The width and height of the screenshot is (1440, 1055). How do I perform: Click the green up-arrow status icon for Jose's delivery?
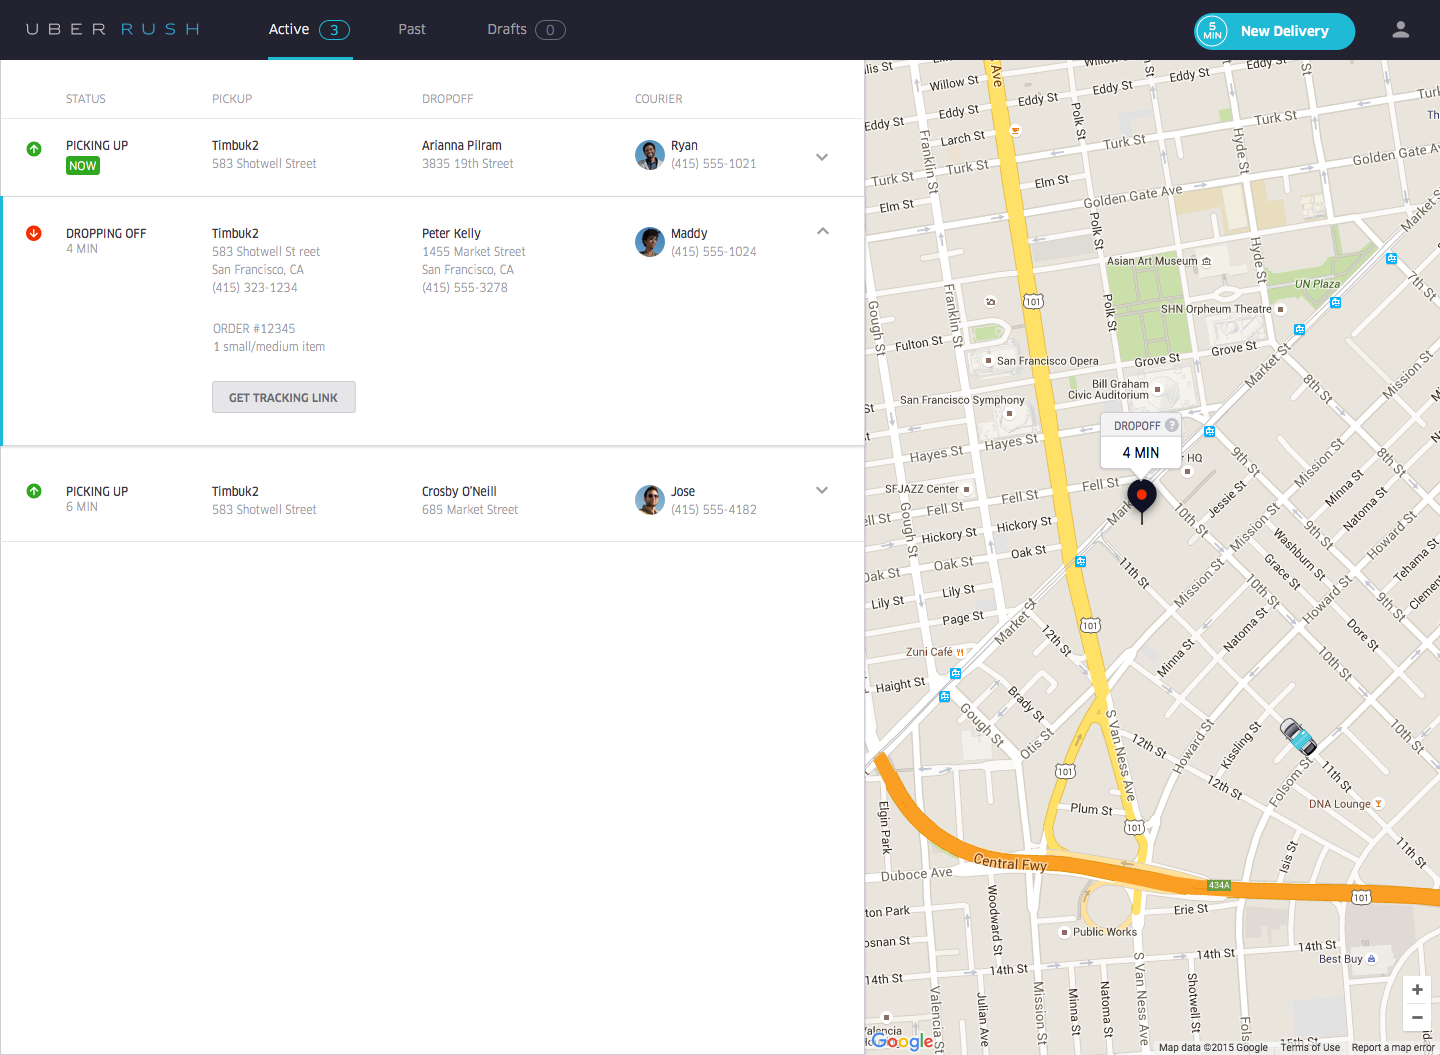click(34, 491)
